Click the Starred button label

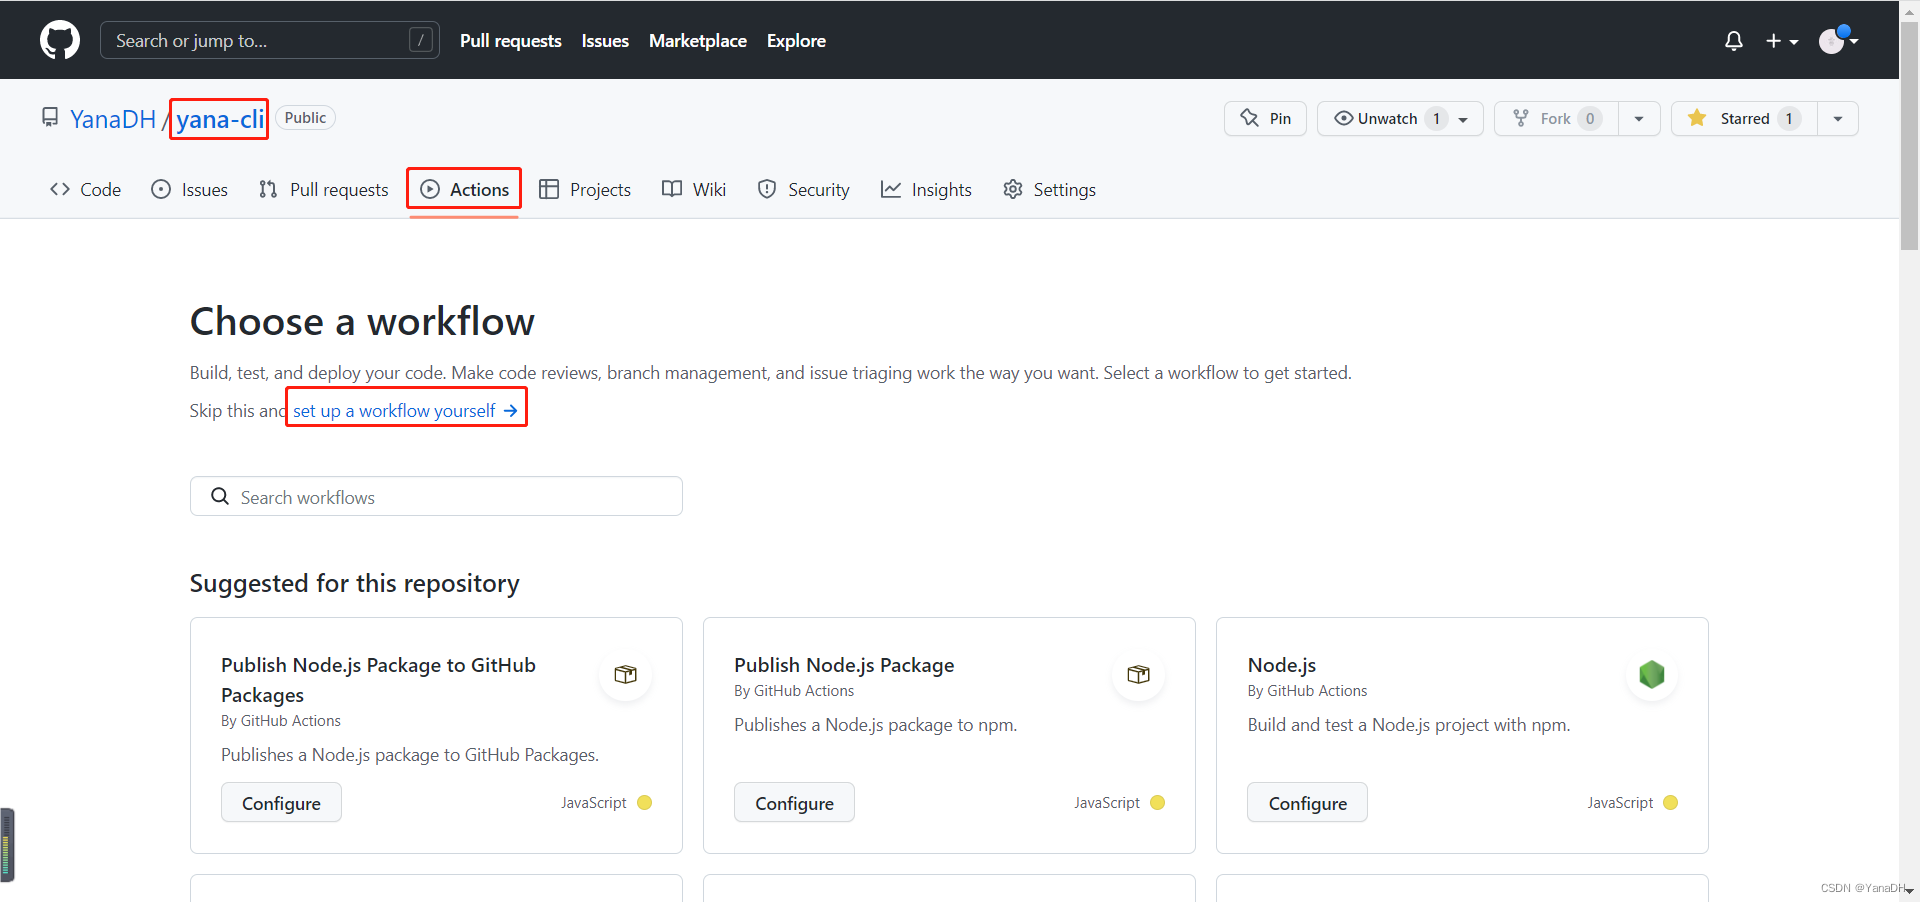(x=1745, y=118)
